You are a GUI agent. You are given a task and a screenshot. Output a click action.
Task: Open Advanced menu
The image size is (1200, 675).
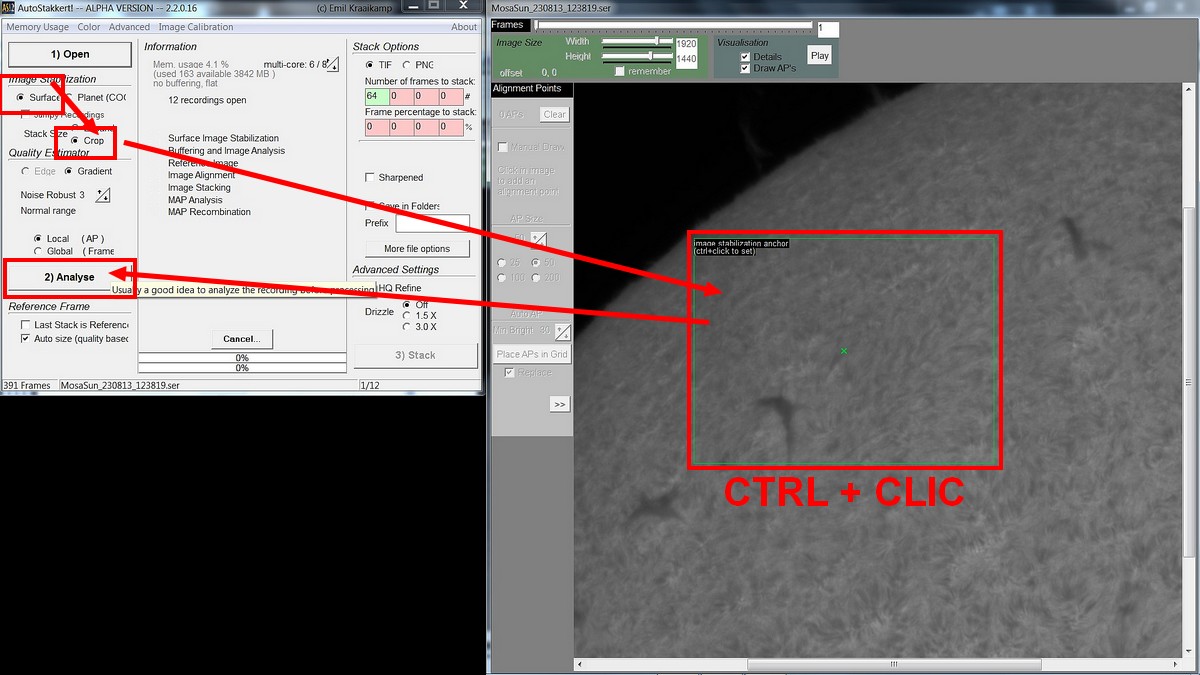129,27
